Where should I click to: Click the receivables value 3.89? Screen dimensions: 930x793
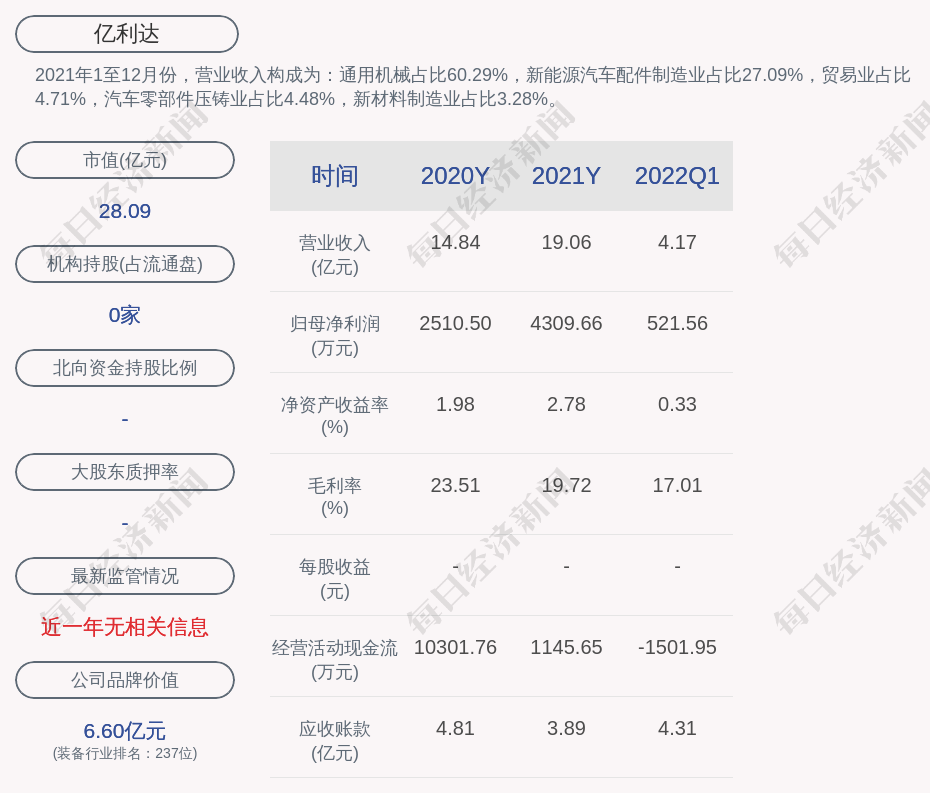click(x=566, y=728)
